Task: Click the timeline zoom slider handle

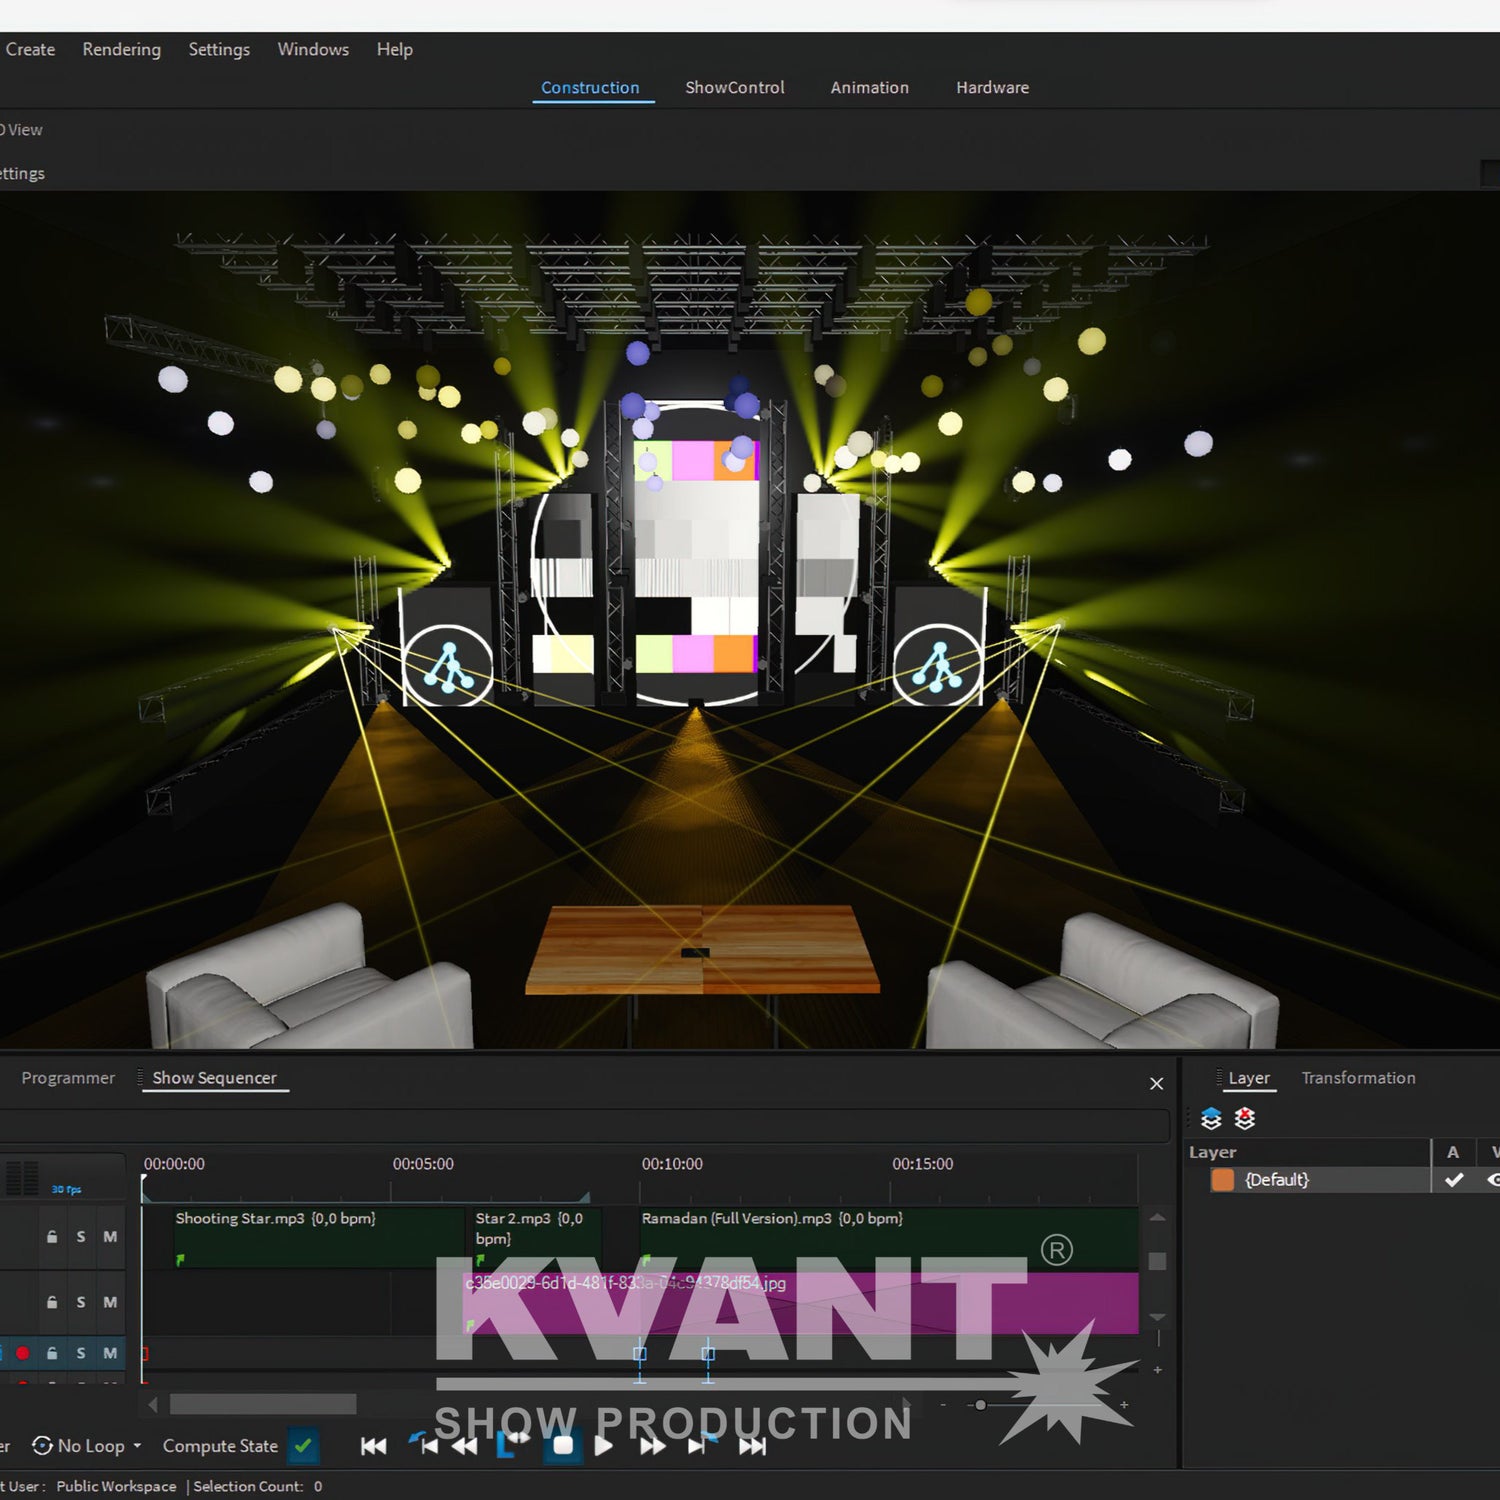Action: pyautogui.click(x=980, y=1405)
